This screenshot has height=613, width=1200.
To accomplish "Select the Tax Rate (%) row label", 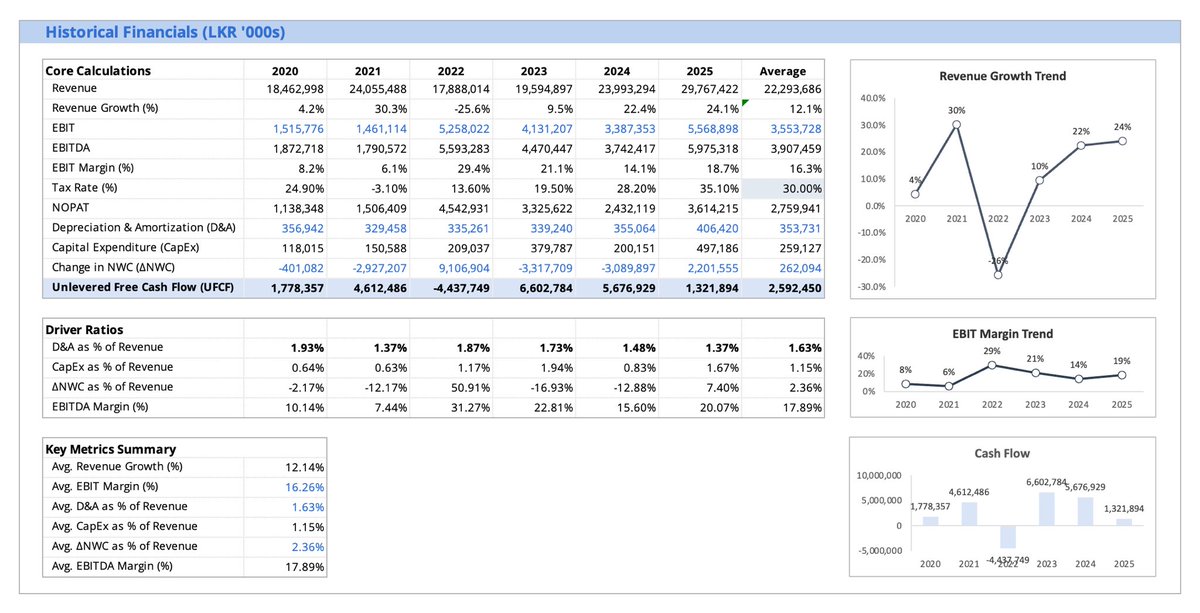I will (85, 188).
